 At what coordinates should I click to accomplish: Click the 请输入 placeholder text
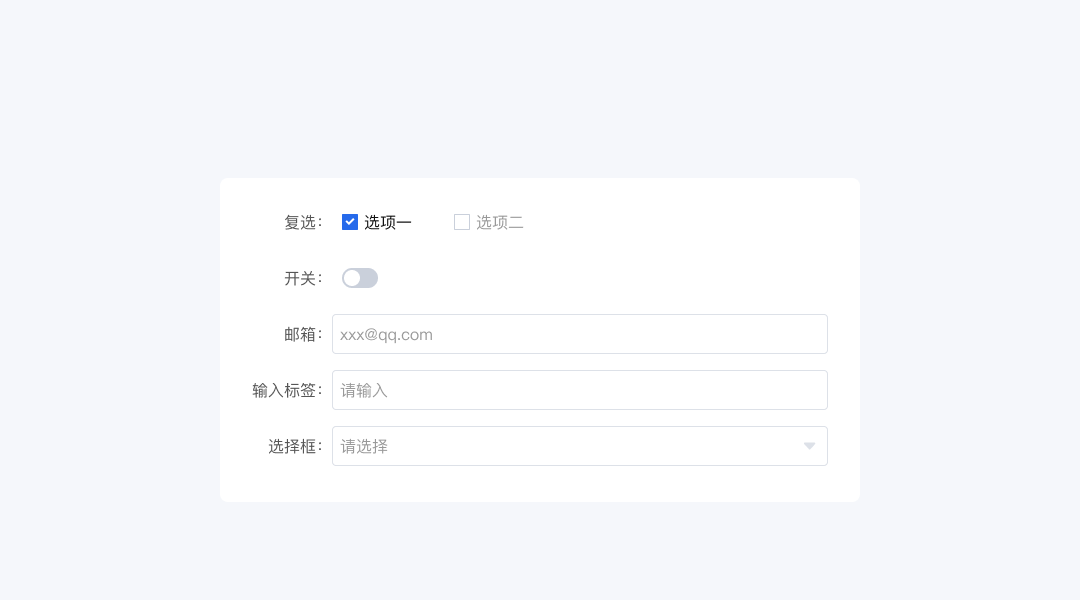pyautogui.click(x=364, y=390)
